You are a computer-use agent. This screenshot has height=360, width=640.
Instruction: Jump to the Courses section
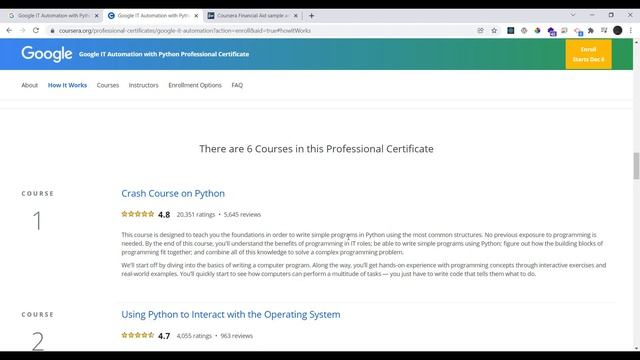tap(108, 85)
